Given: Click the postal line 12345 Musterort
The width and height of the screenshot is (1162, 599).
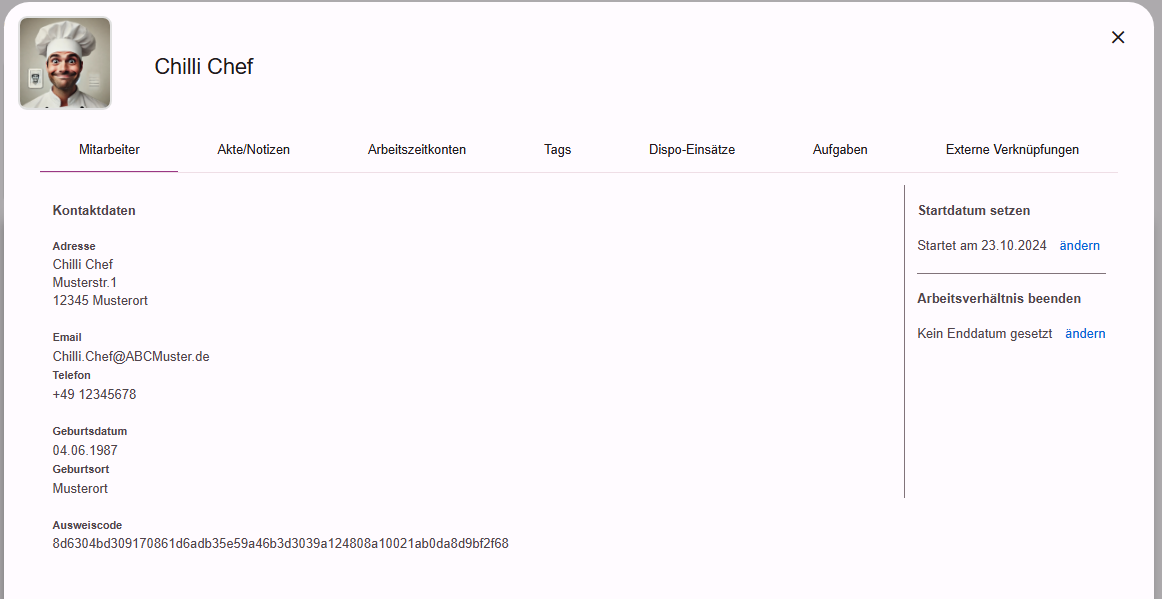Looking at the screenshot, I should [x=100, y=301].
